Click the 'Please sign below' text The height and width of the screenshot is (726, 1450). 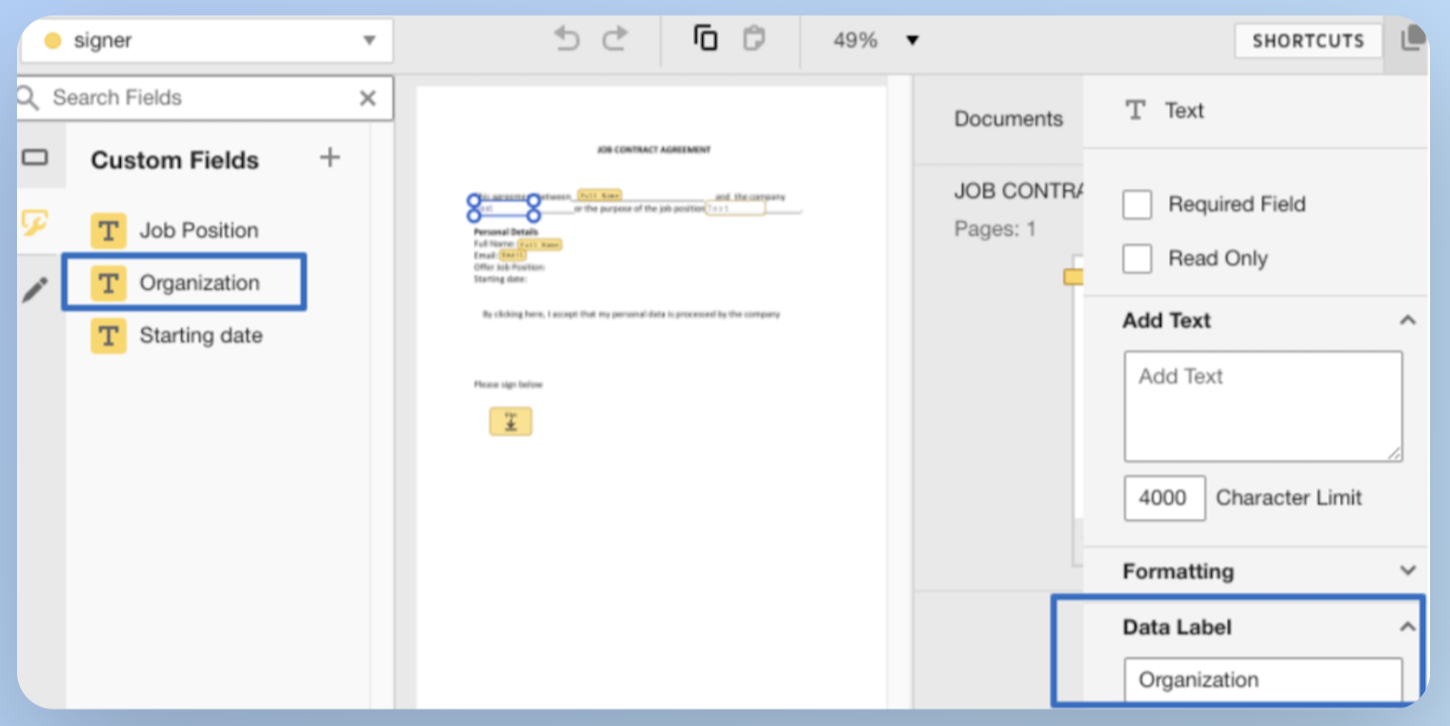click(x=509, y=385)
